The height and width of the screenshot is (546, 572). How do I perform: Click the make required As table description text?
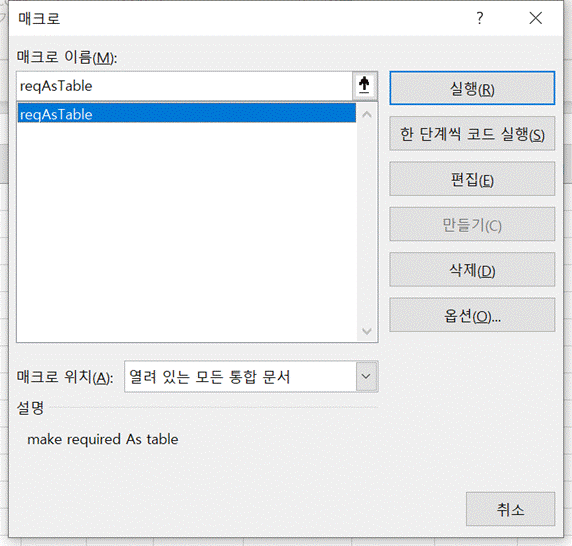click(x=103, y=439)
